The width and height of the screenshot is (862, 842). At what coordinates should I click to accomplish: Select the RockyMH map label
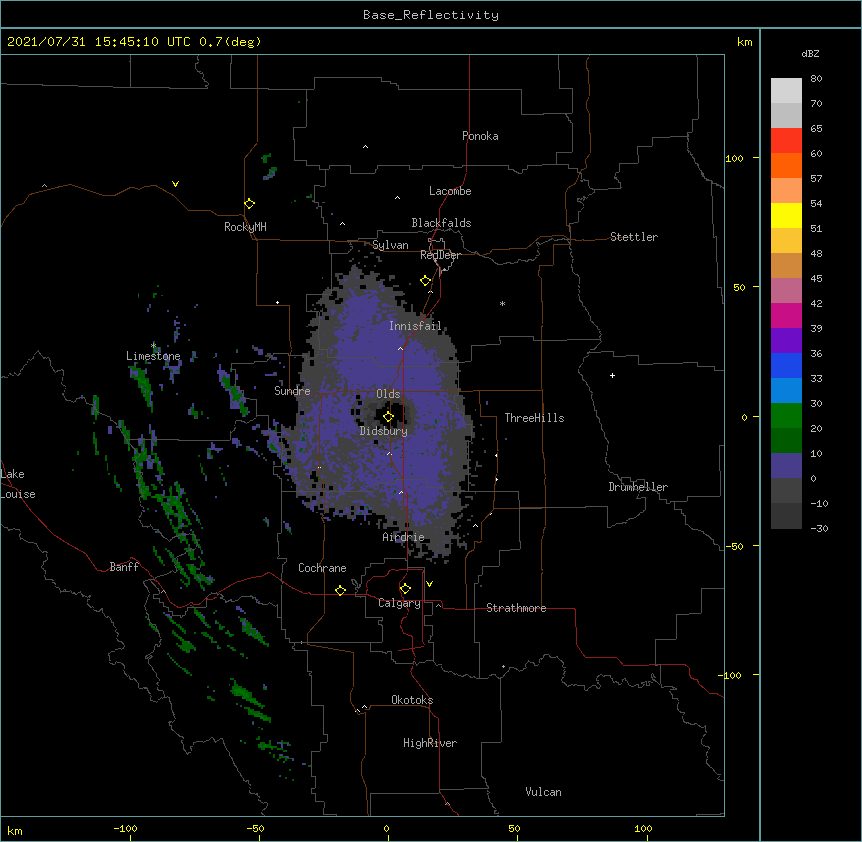(x=245, y=227)
